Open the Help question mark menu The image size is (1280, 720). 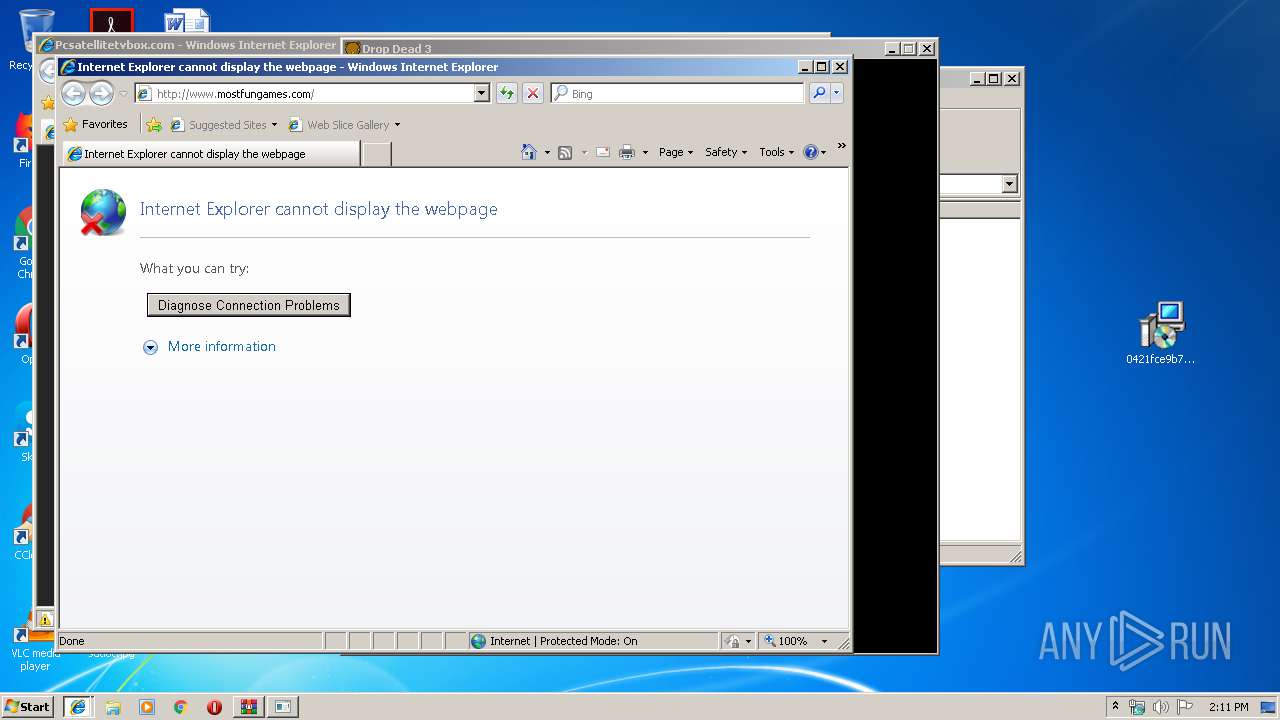815,152
